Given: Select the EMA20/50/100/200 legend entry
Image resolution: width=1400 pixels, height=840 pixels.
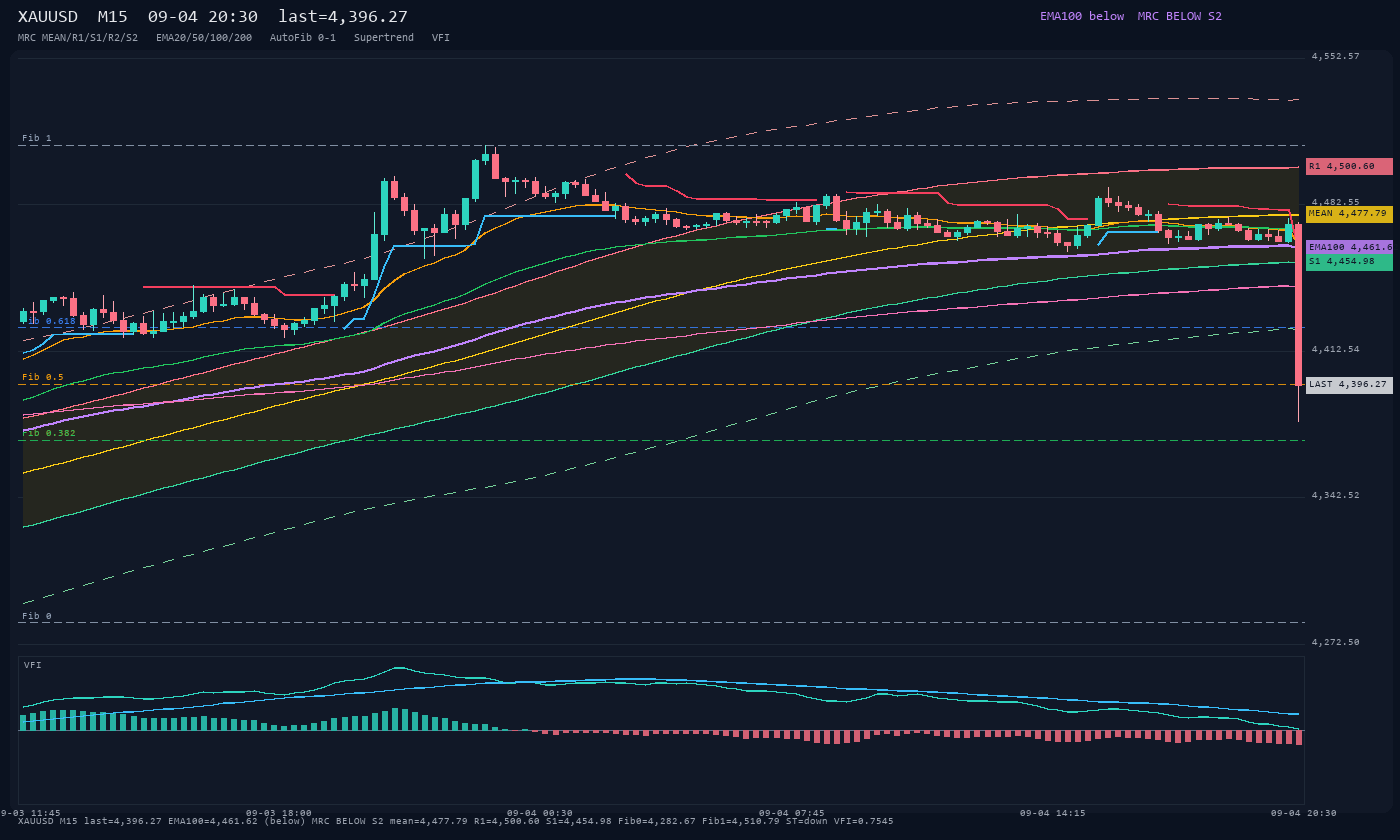Looking at the screenshot, I should (204, 38).
